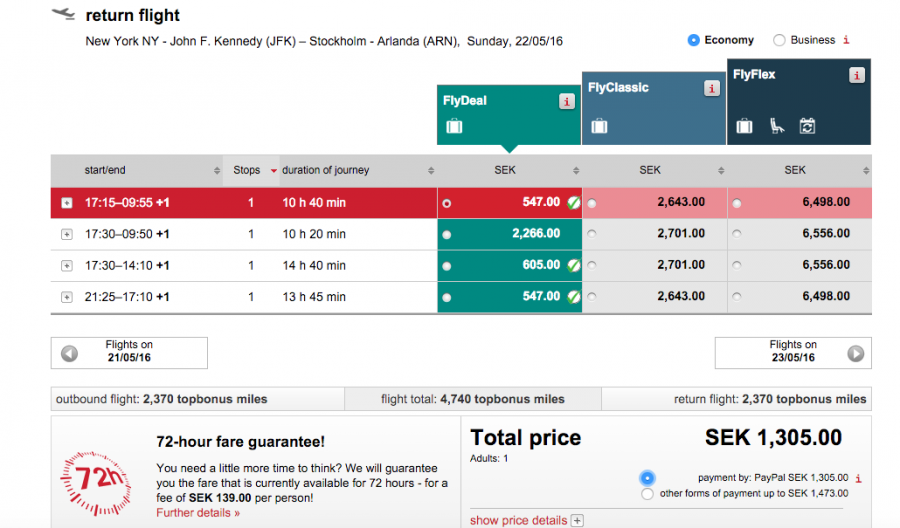Screen dimensions: 900x528
Task: Expand show price details
Action: (x=577, y=520)
